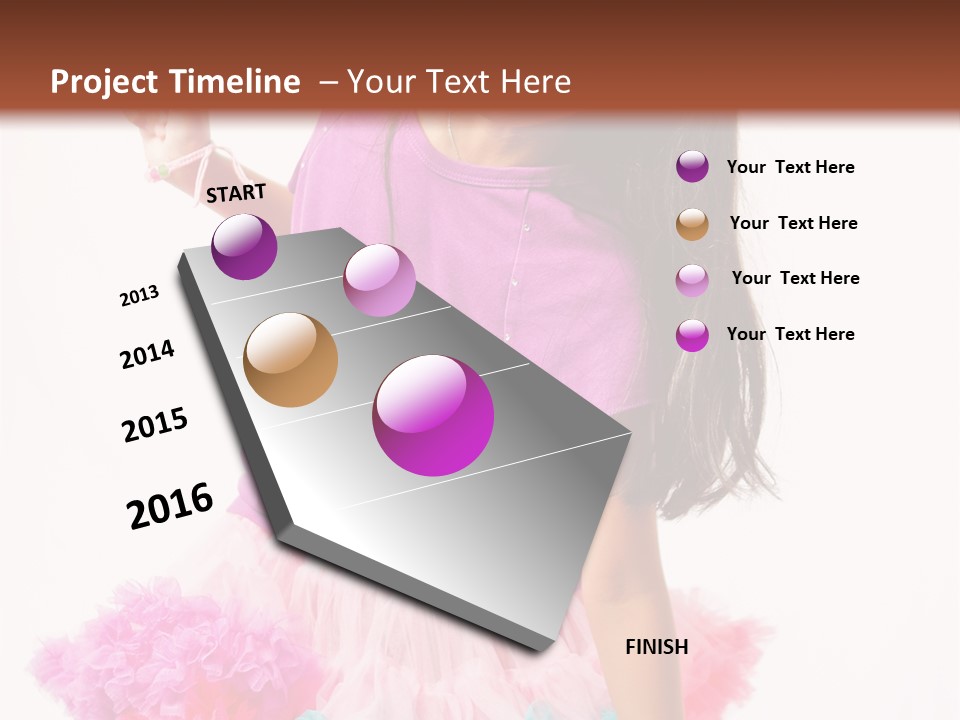The width and height of the screenshot is (960, 720).
Task: Select the purple legend bullet sphere
Action: click(694, 166)
